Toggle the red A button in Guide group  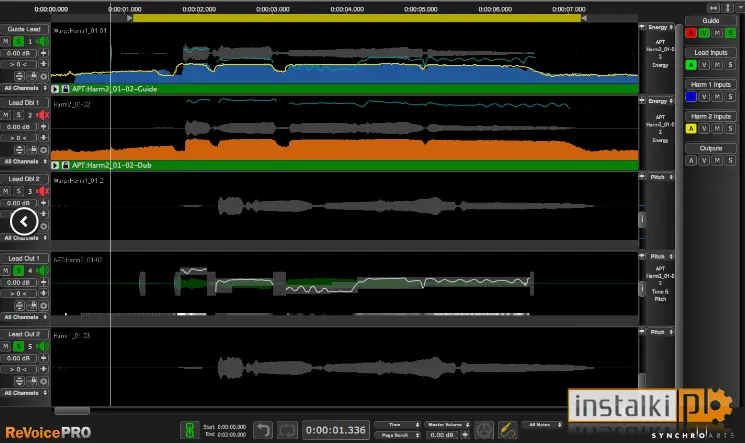click(x=691, y=33)
